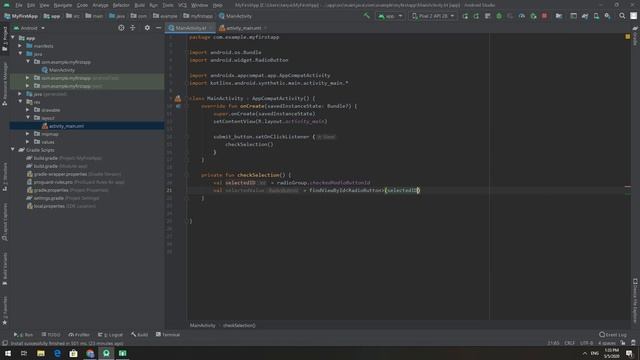Expand the mipmap folder
This screenshot has height=360, width=640.
[28, 133]
